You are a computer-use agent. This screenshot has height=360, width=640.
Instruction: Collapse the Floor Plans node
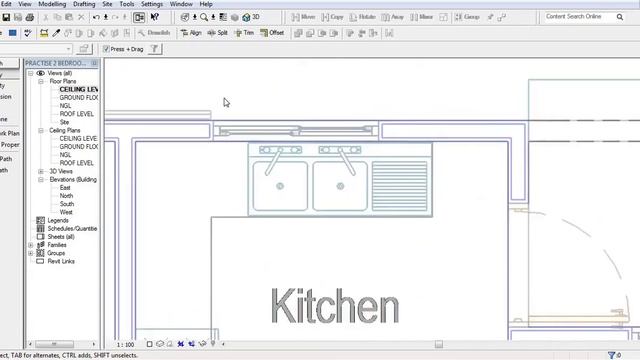tap(41, 82)
